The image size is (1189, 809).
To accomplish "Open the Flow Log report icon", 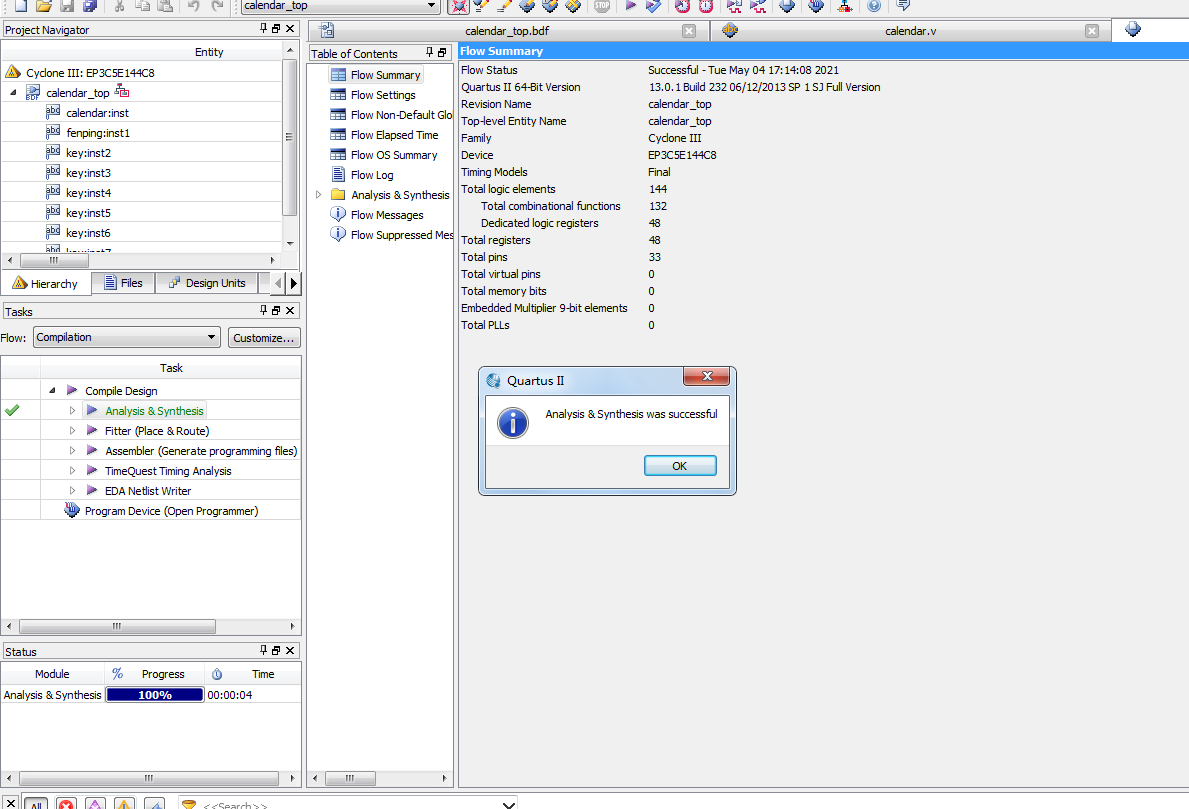I will [338, 175].
